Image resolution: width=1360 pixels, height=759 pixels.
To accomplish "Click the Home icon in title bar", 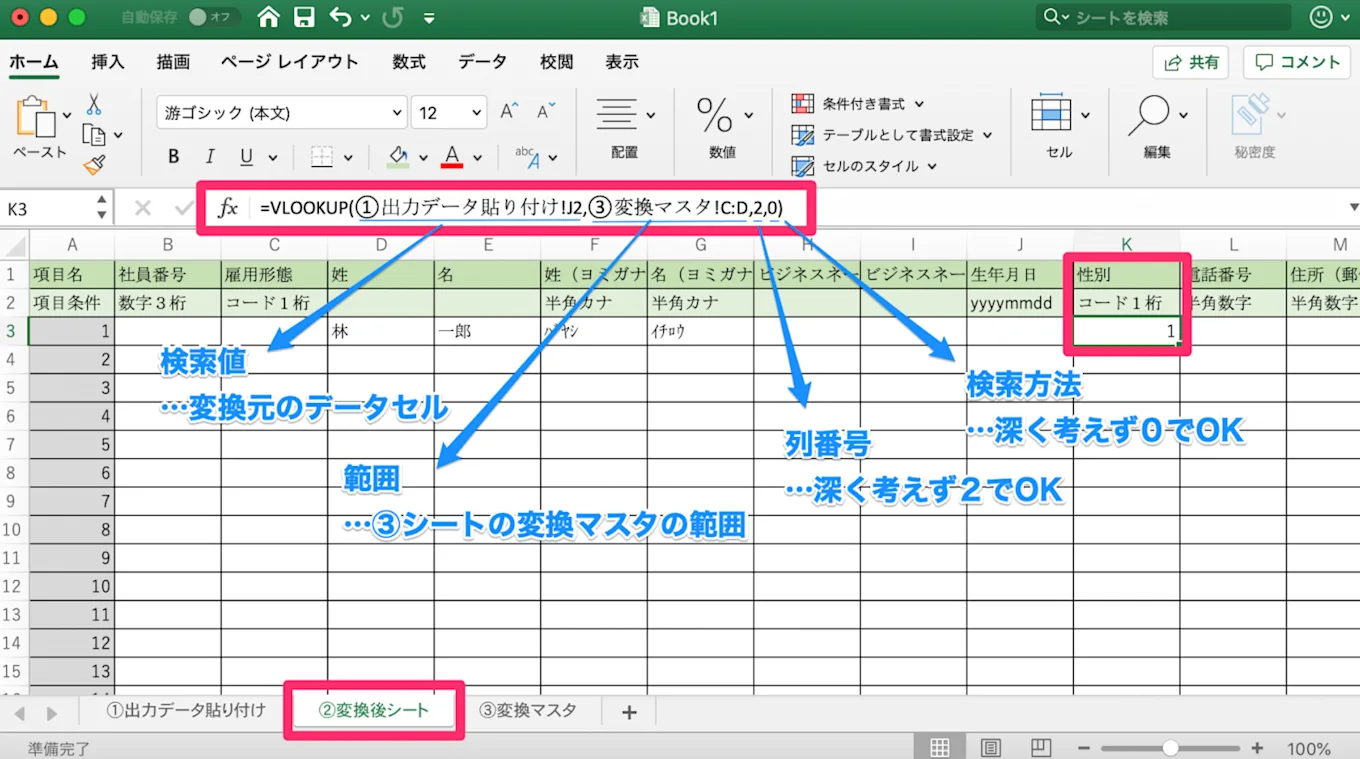I will tap(268, 17).
